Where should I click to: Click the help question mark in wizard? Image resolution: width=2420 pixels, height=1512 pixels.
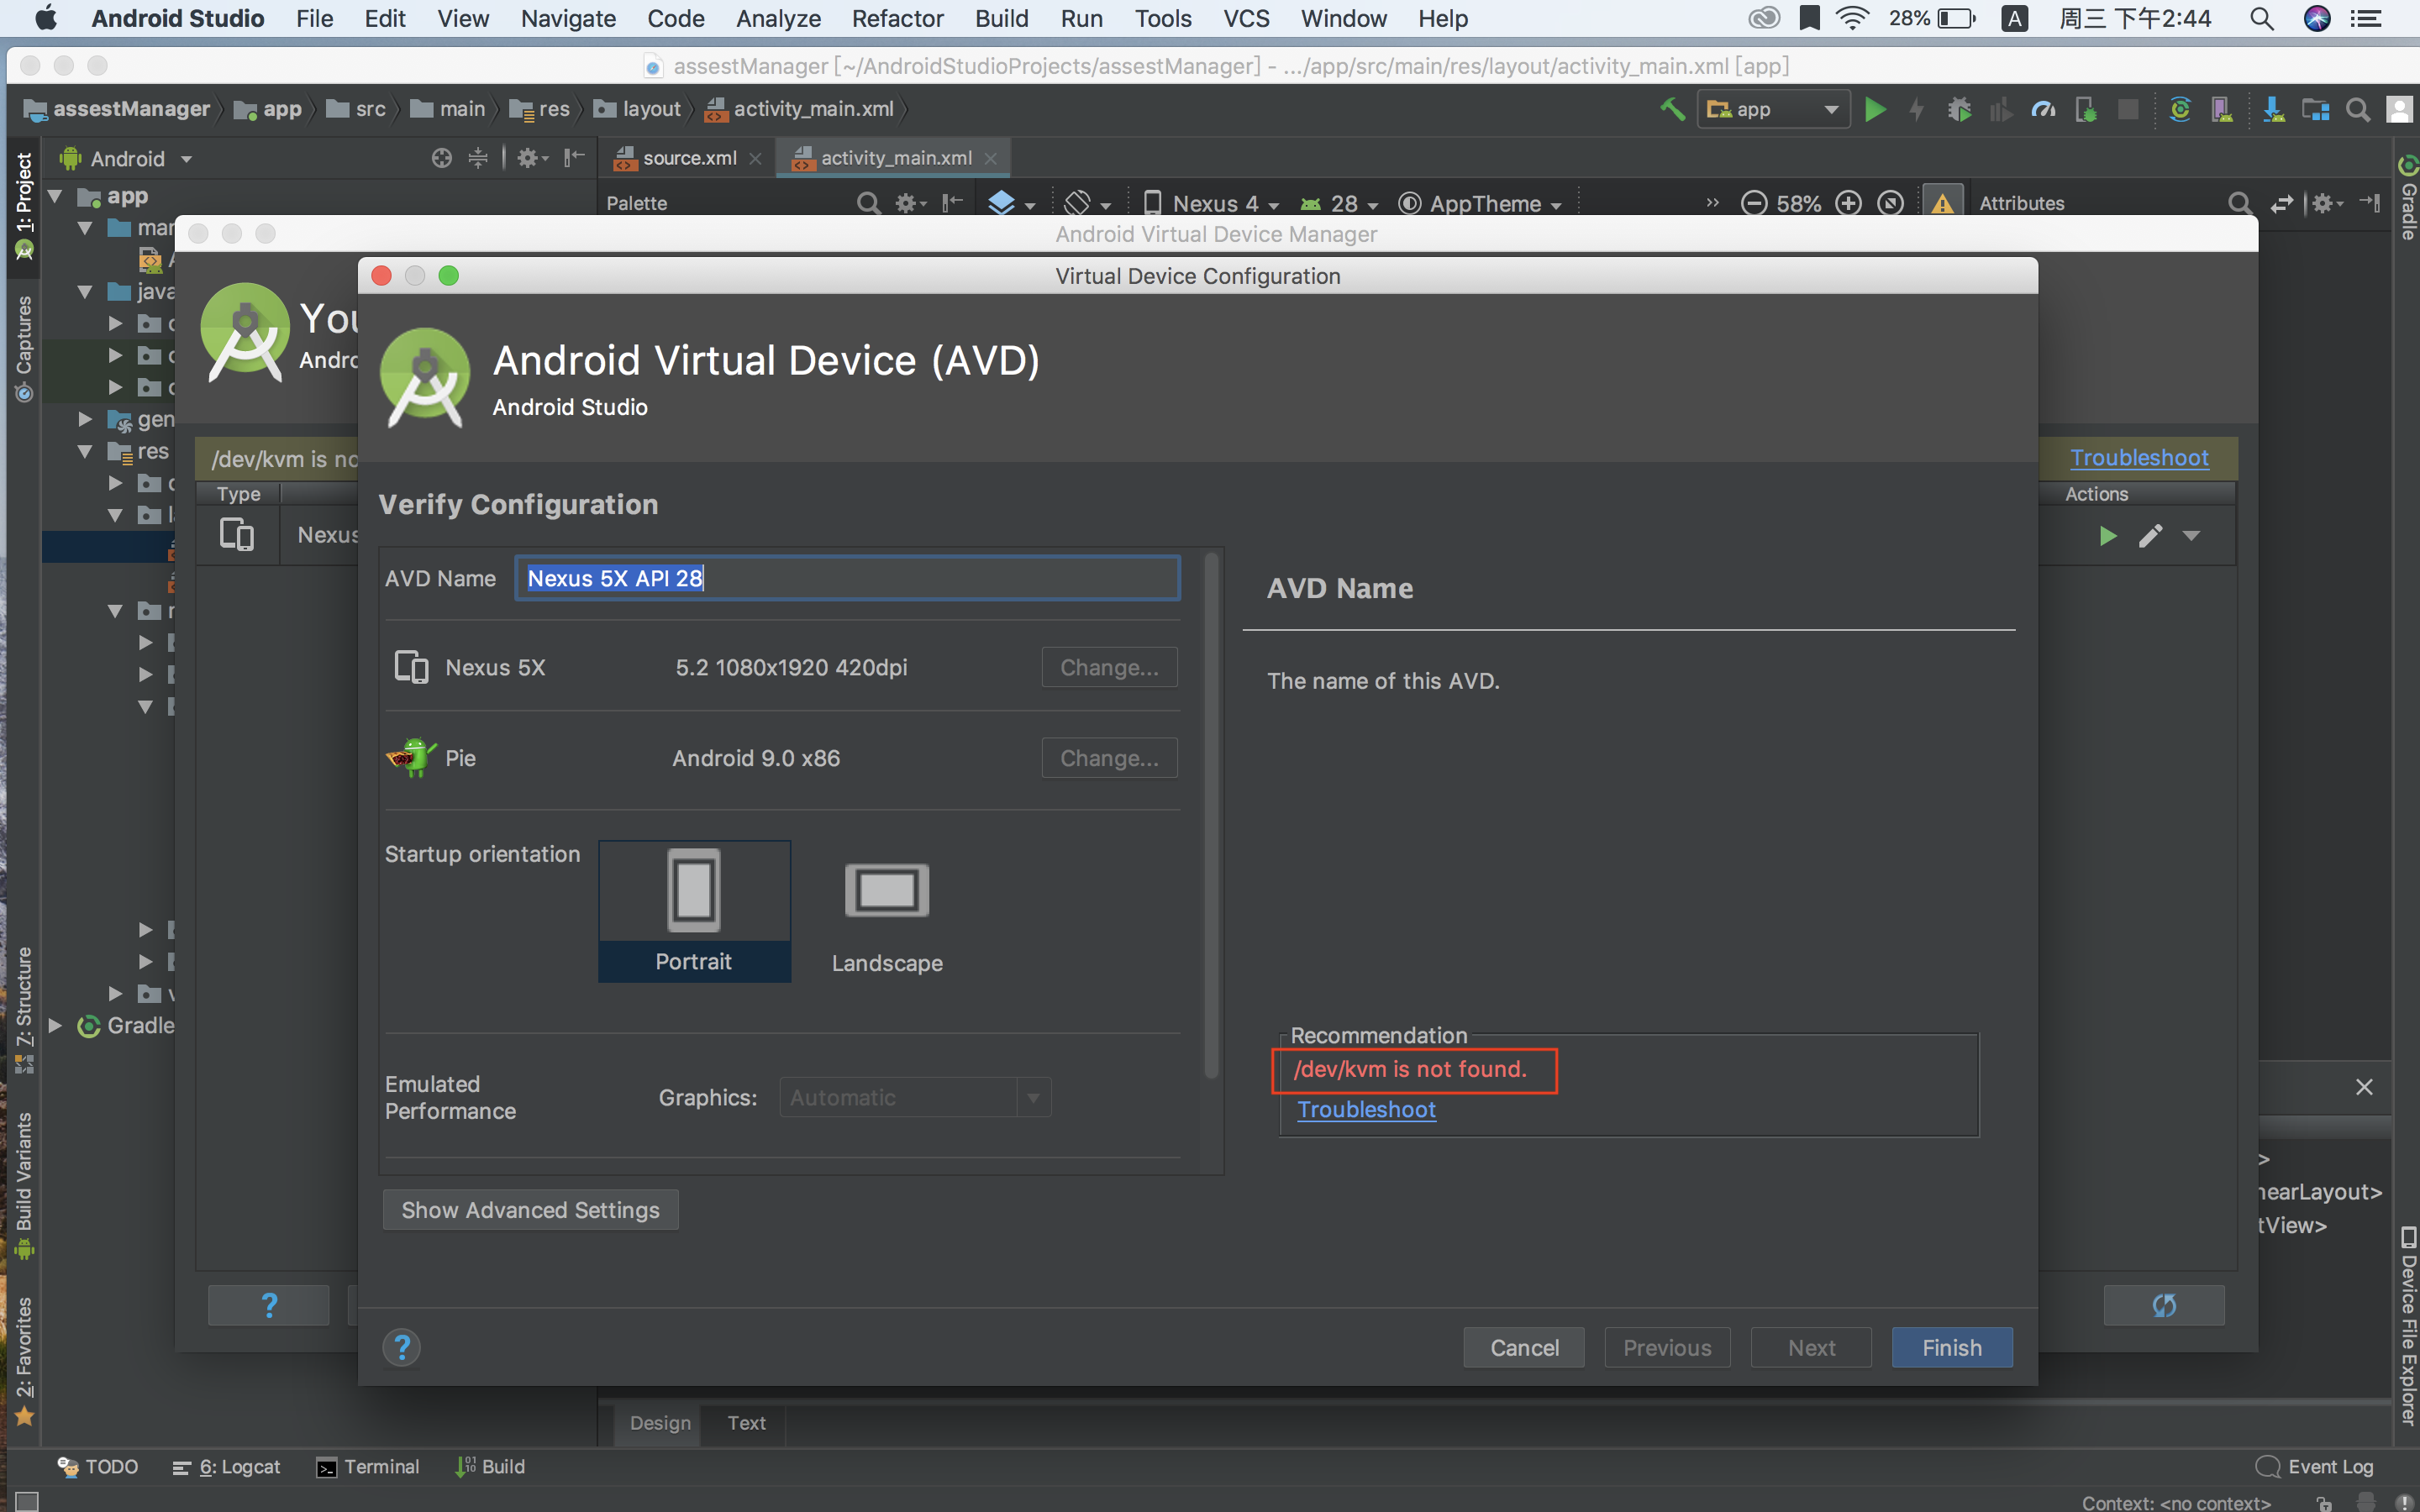[402, 1347]
